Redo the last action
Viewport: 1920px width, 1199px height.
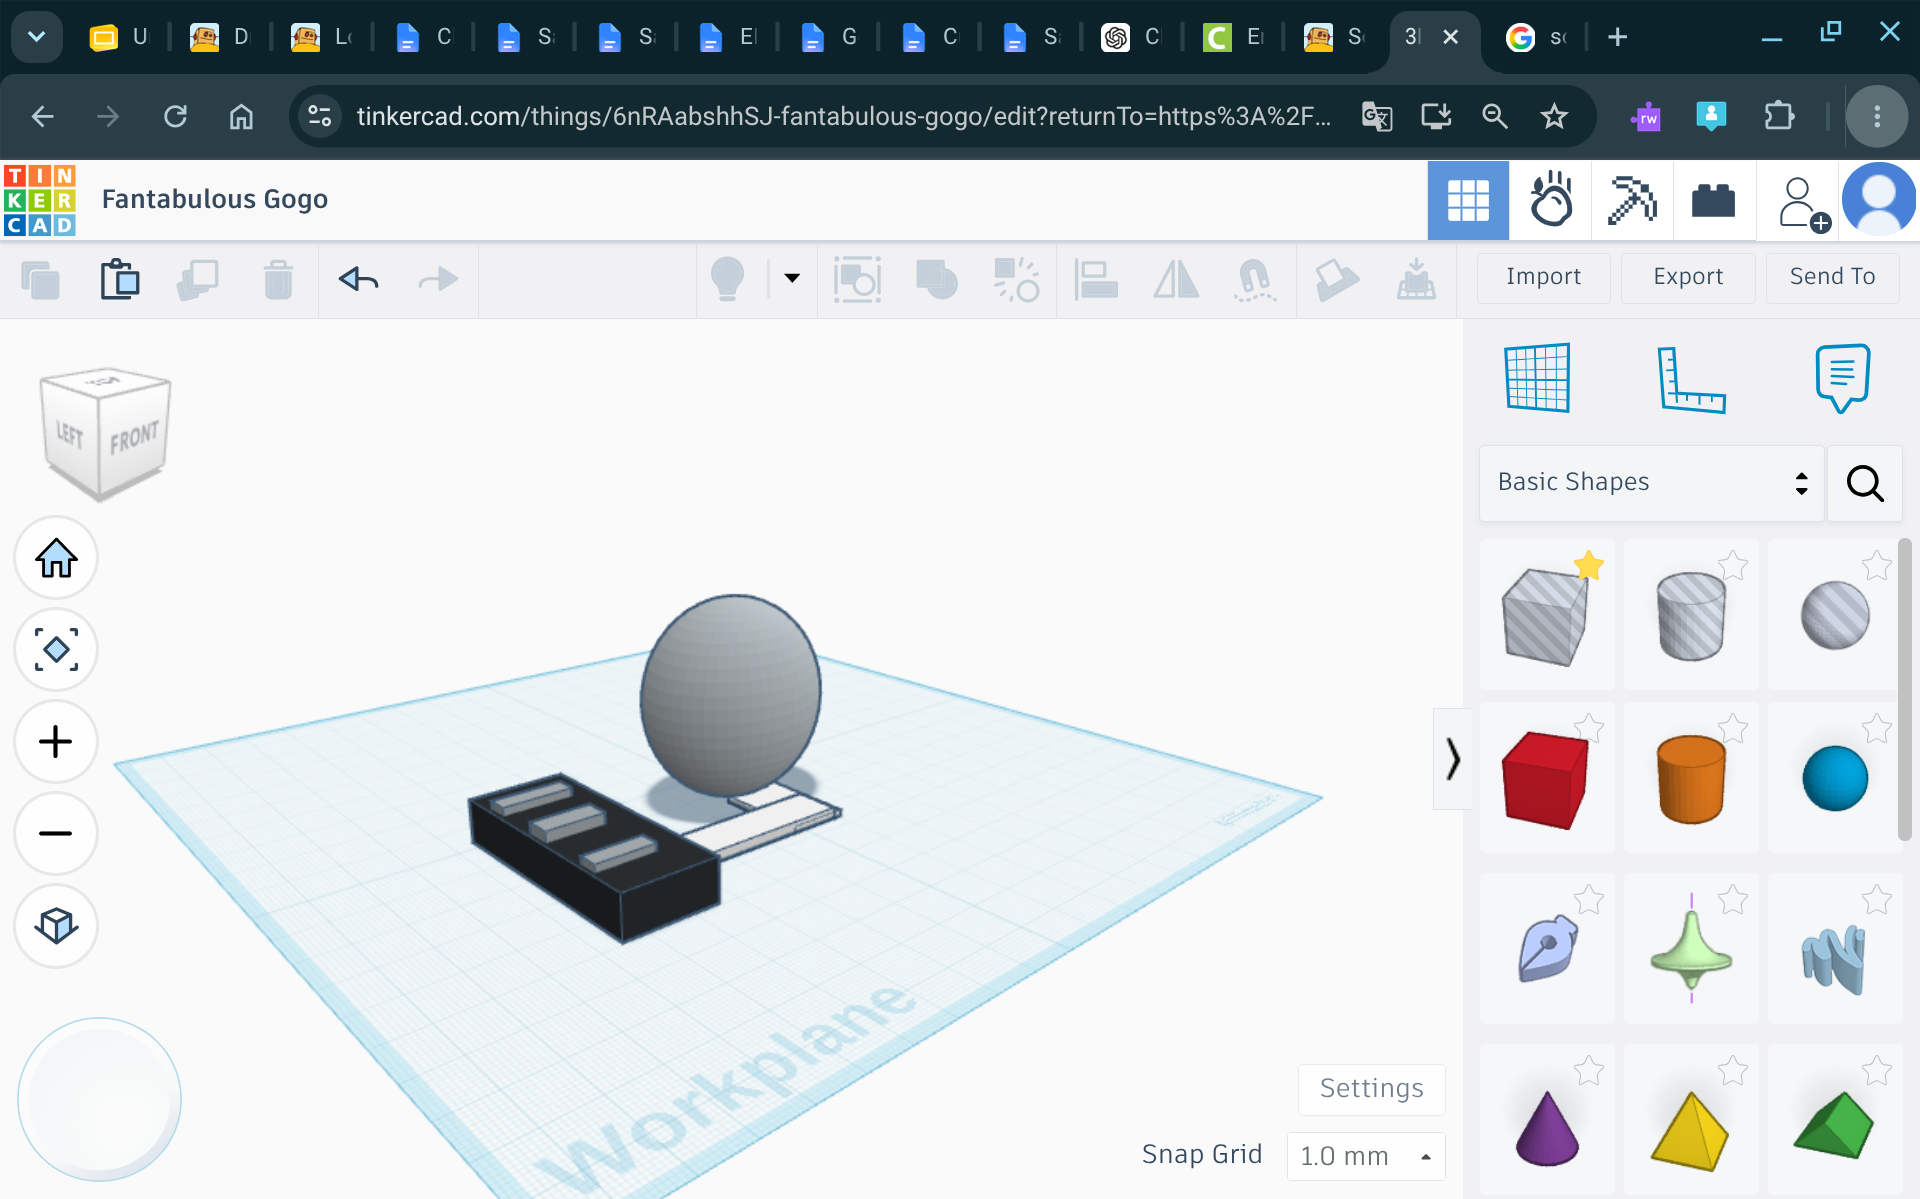point(438,279)
